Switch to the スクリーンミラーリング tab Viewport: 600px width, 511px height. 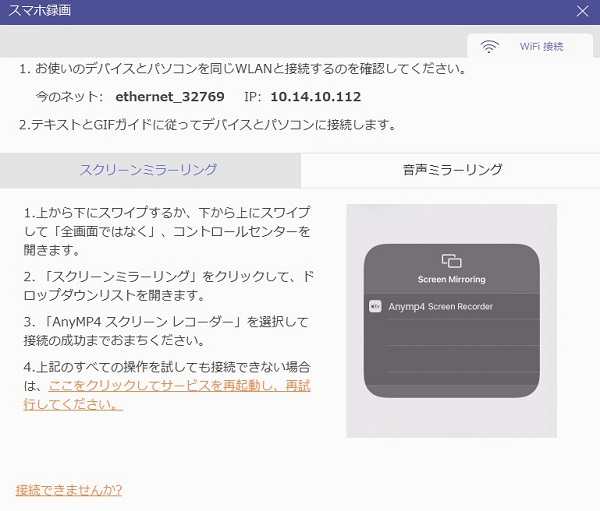pos(148,170)
